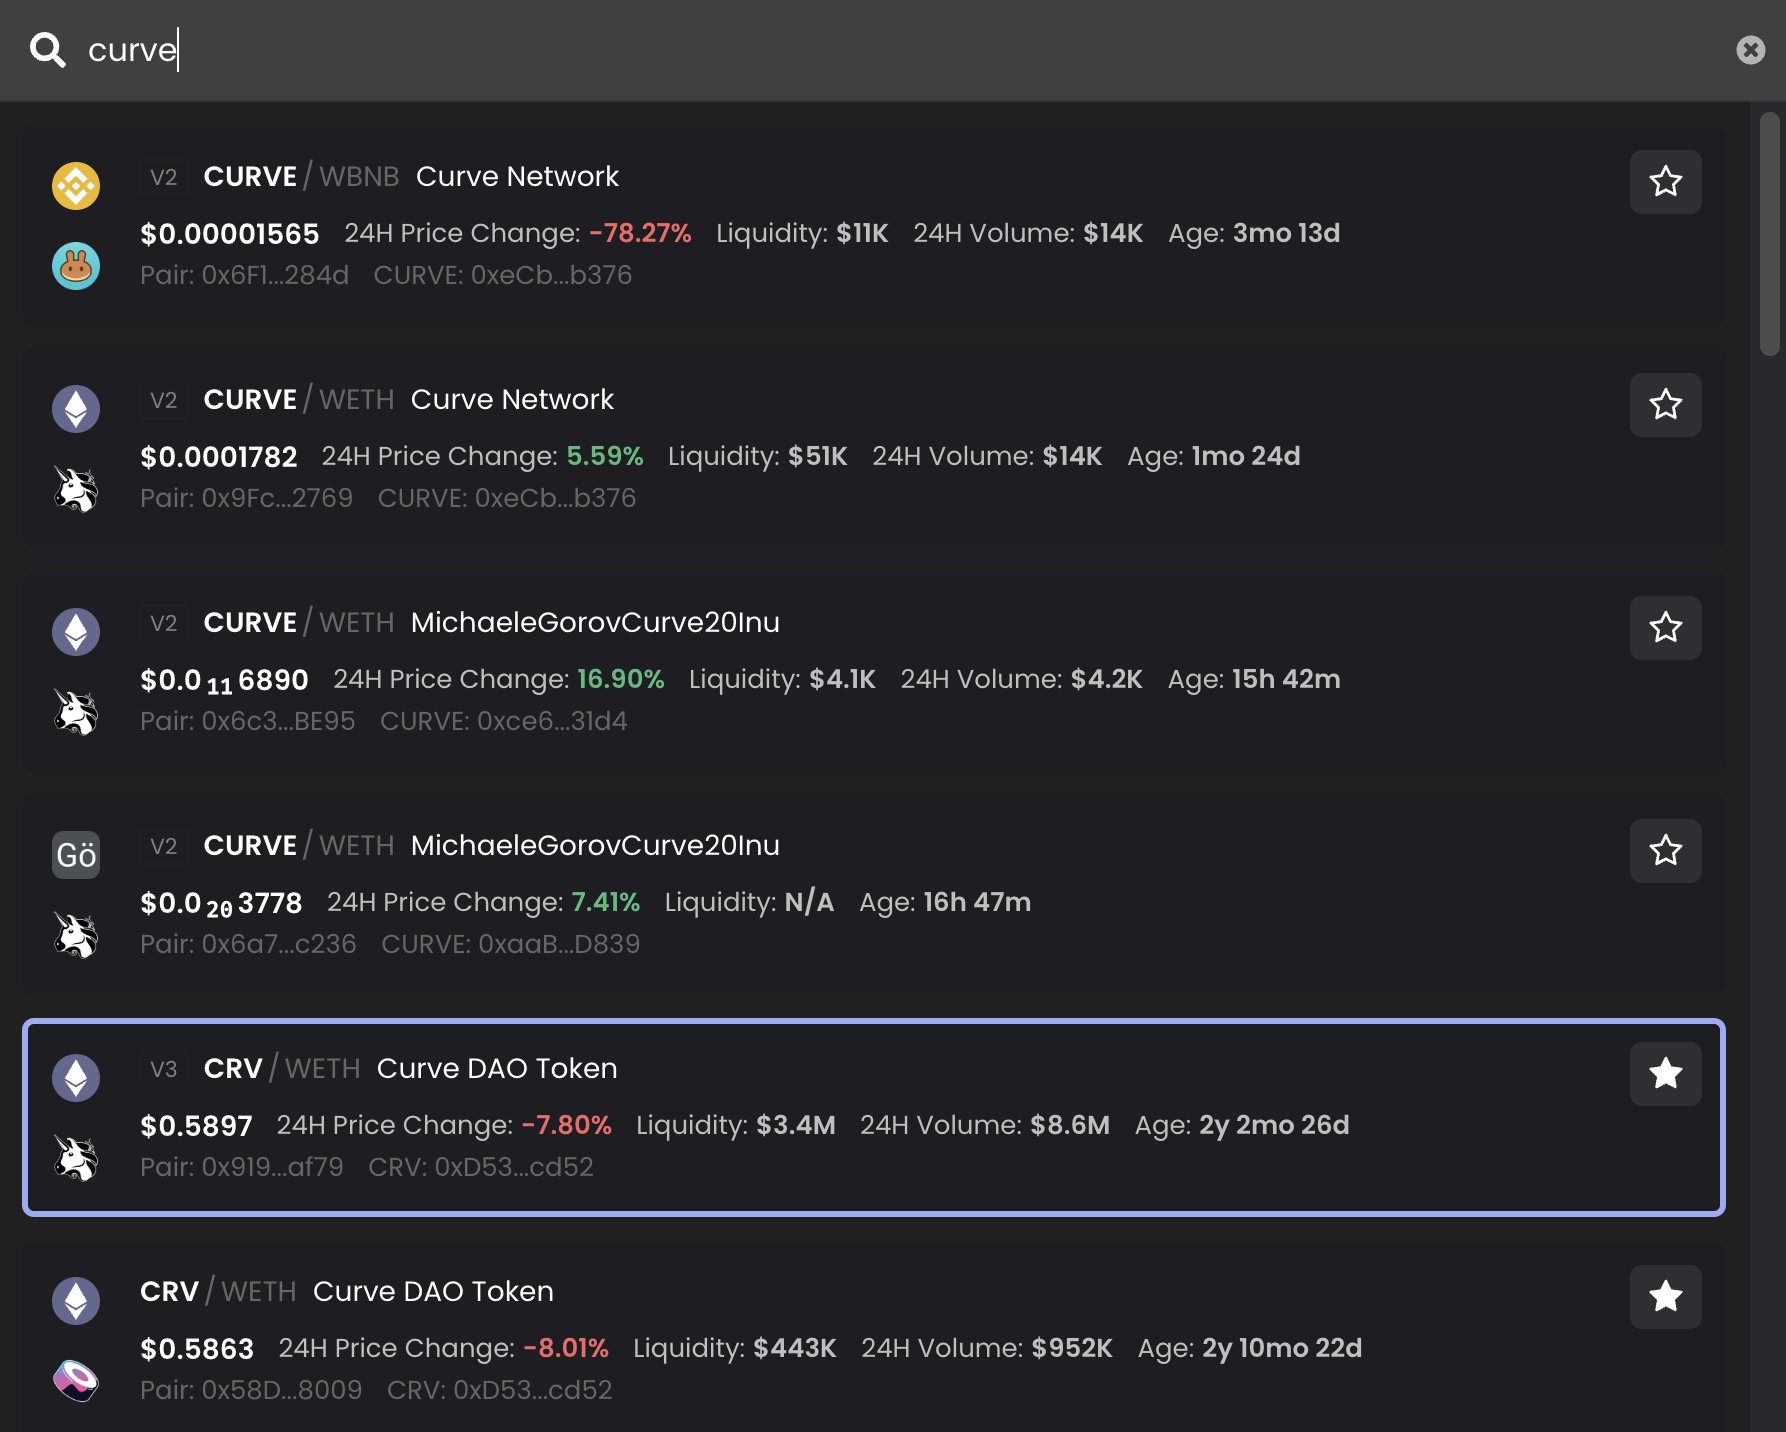Unfavorite the V3 CRV/WETH Curve DAO Token
The height and width of the screenshot is (1432, 1786).
click(1665, 1074)
